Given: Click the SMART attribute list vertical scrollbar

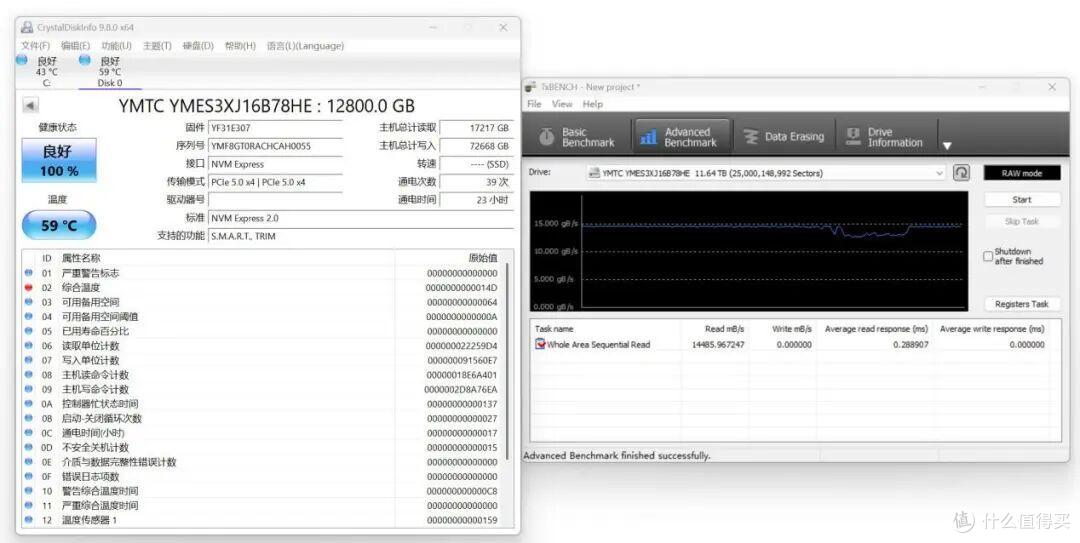Looking at the screenshot, I should (x=509, y=361).
